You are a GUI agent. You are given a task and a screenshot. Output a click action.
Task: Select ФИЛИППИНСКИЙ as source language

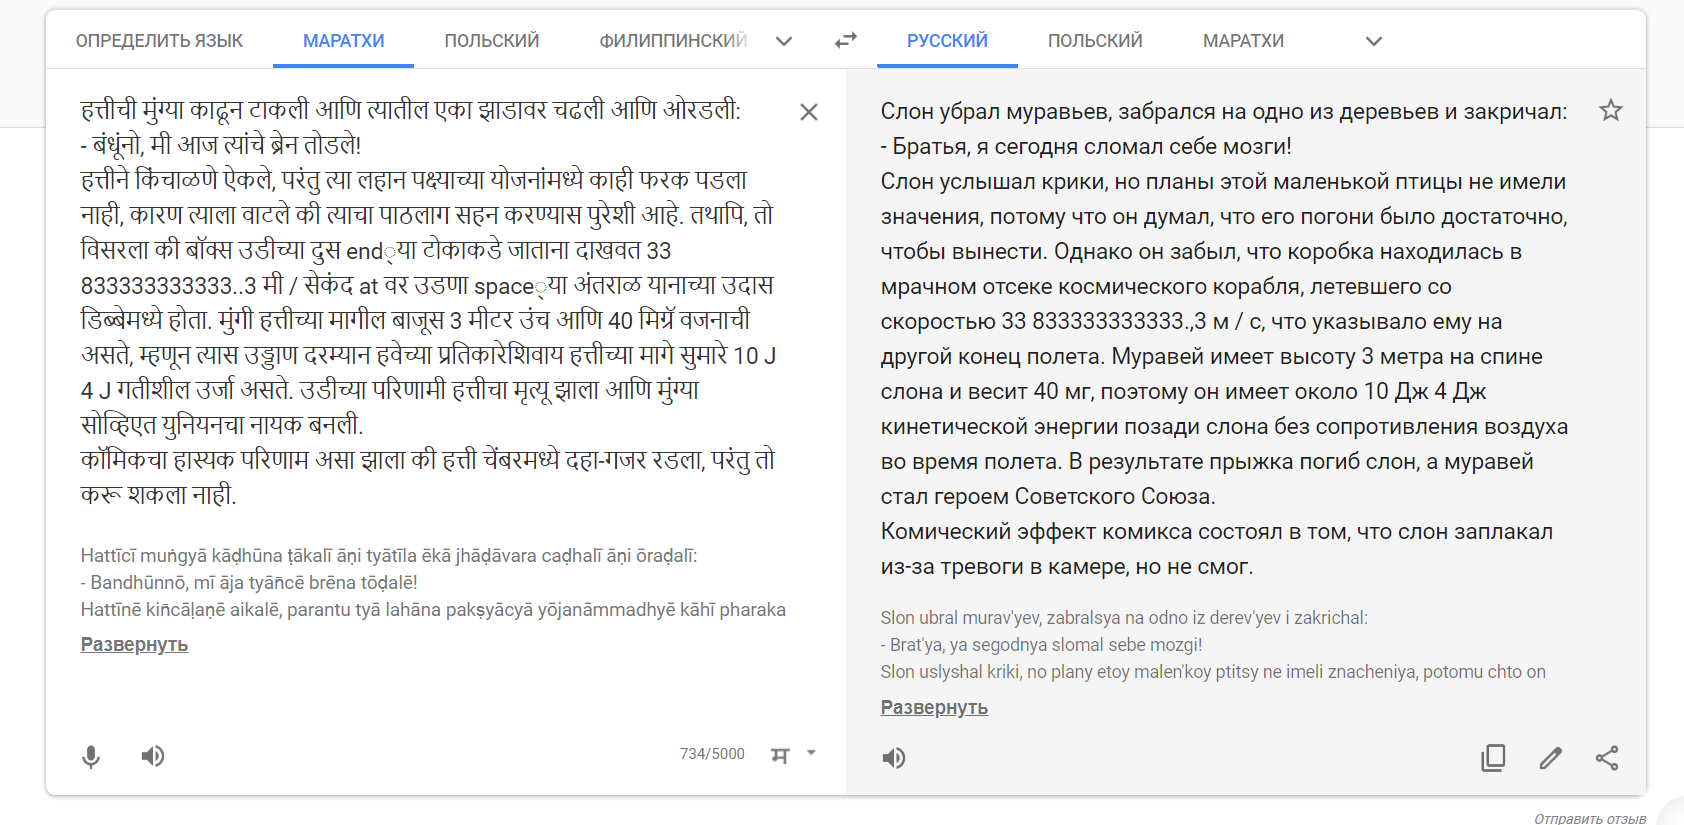point(673,41)
